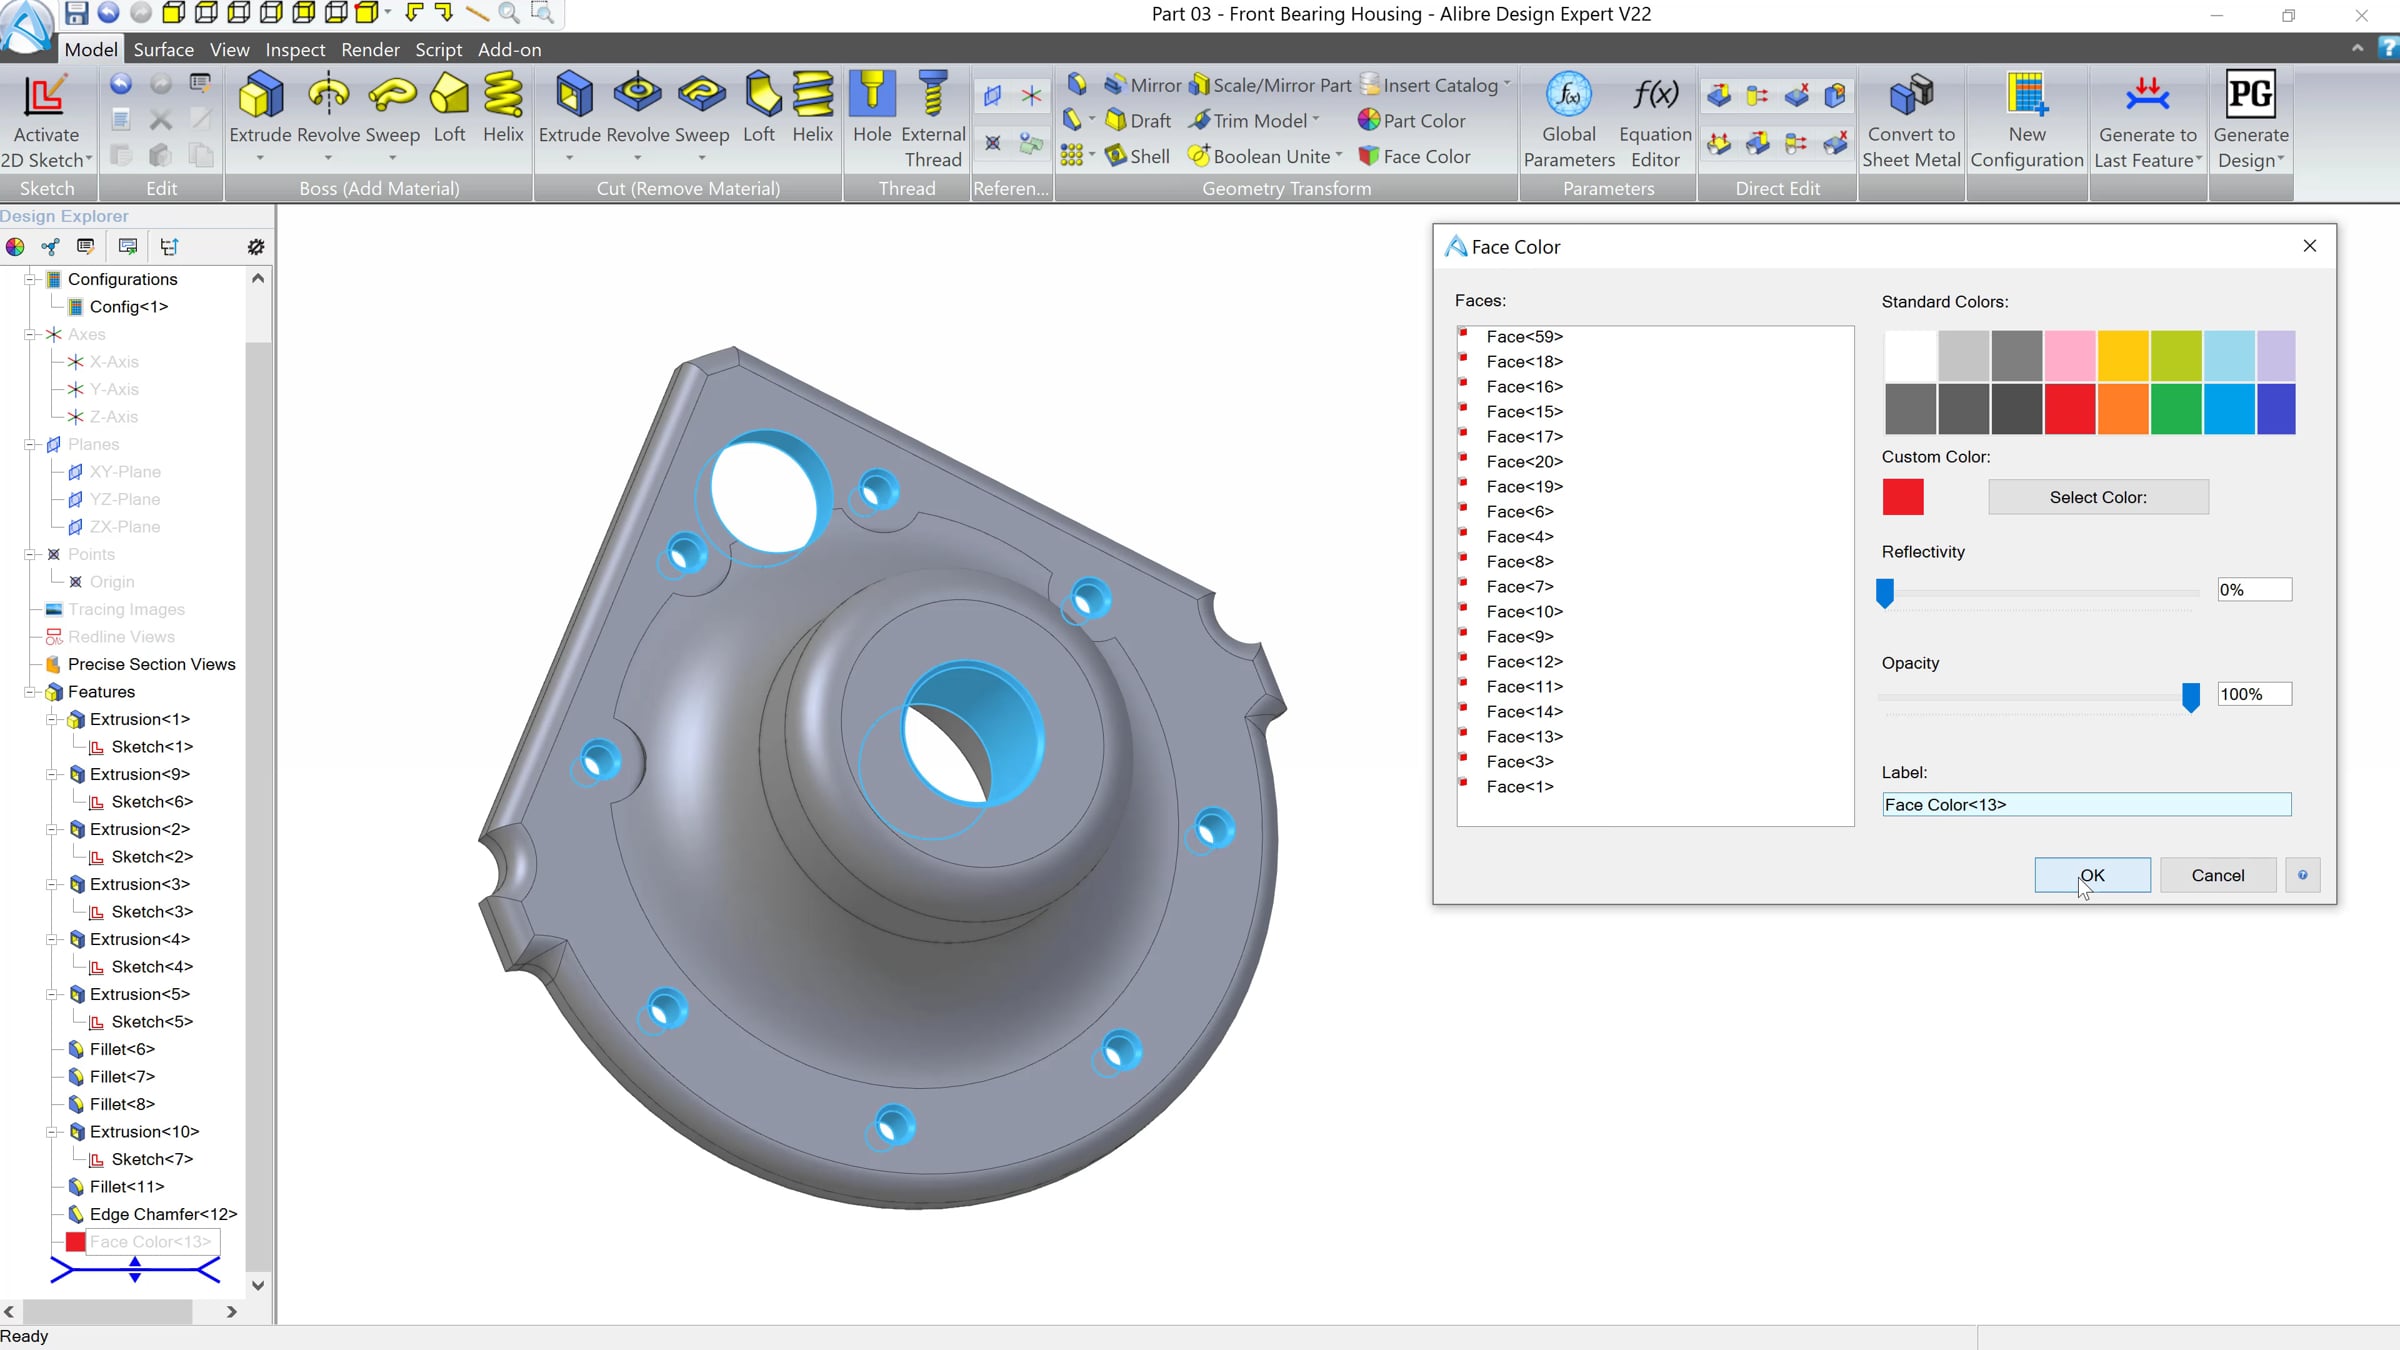Cancel the Face Color dialog

click(x=2218, y=875)
